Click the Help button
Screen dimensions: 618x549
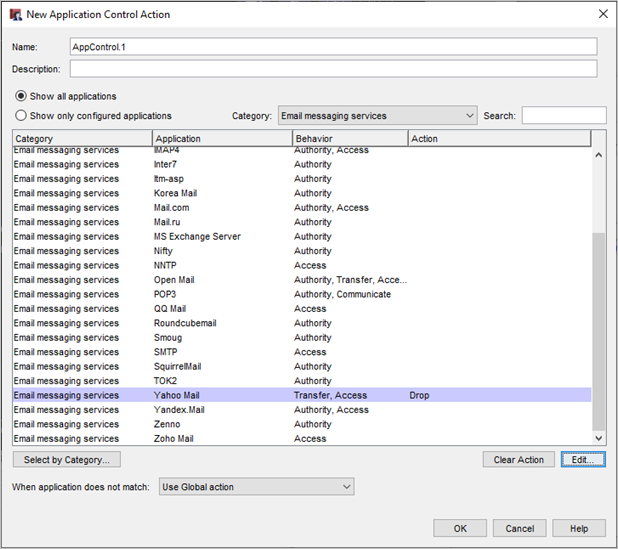pos(579,528)
